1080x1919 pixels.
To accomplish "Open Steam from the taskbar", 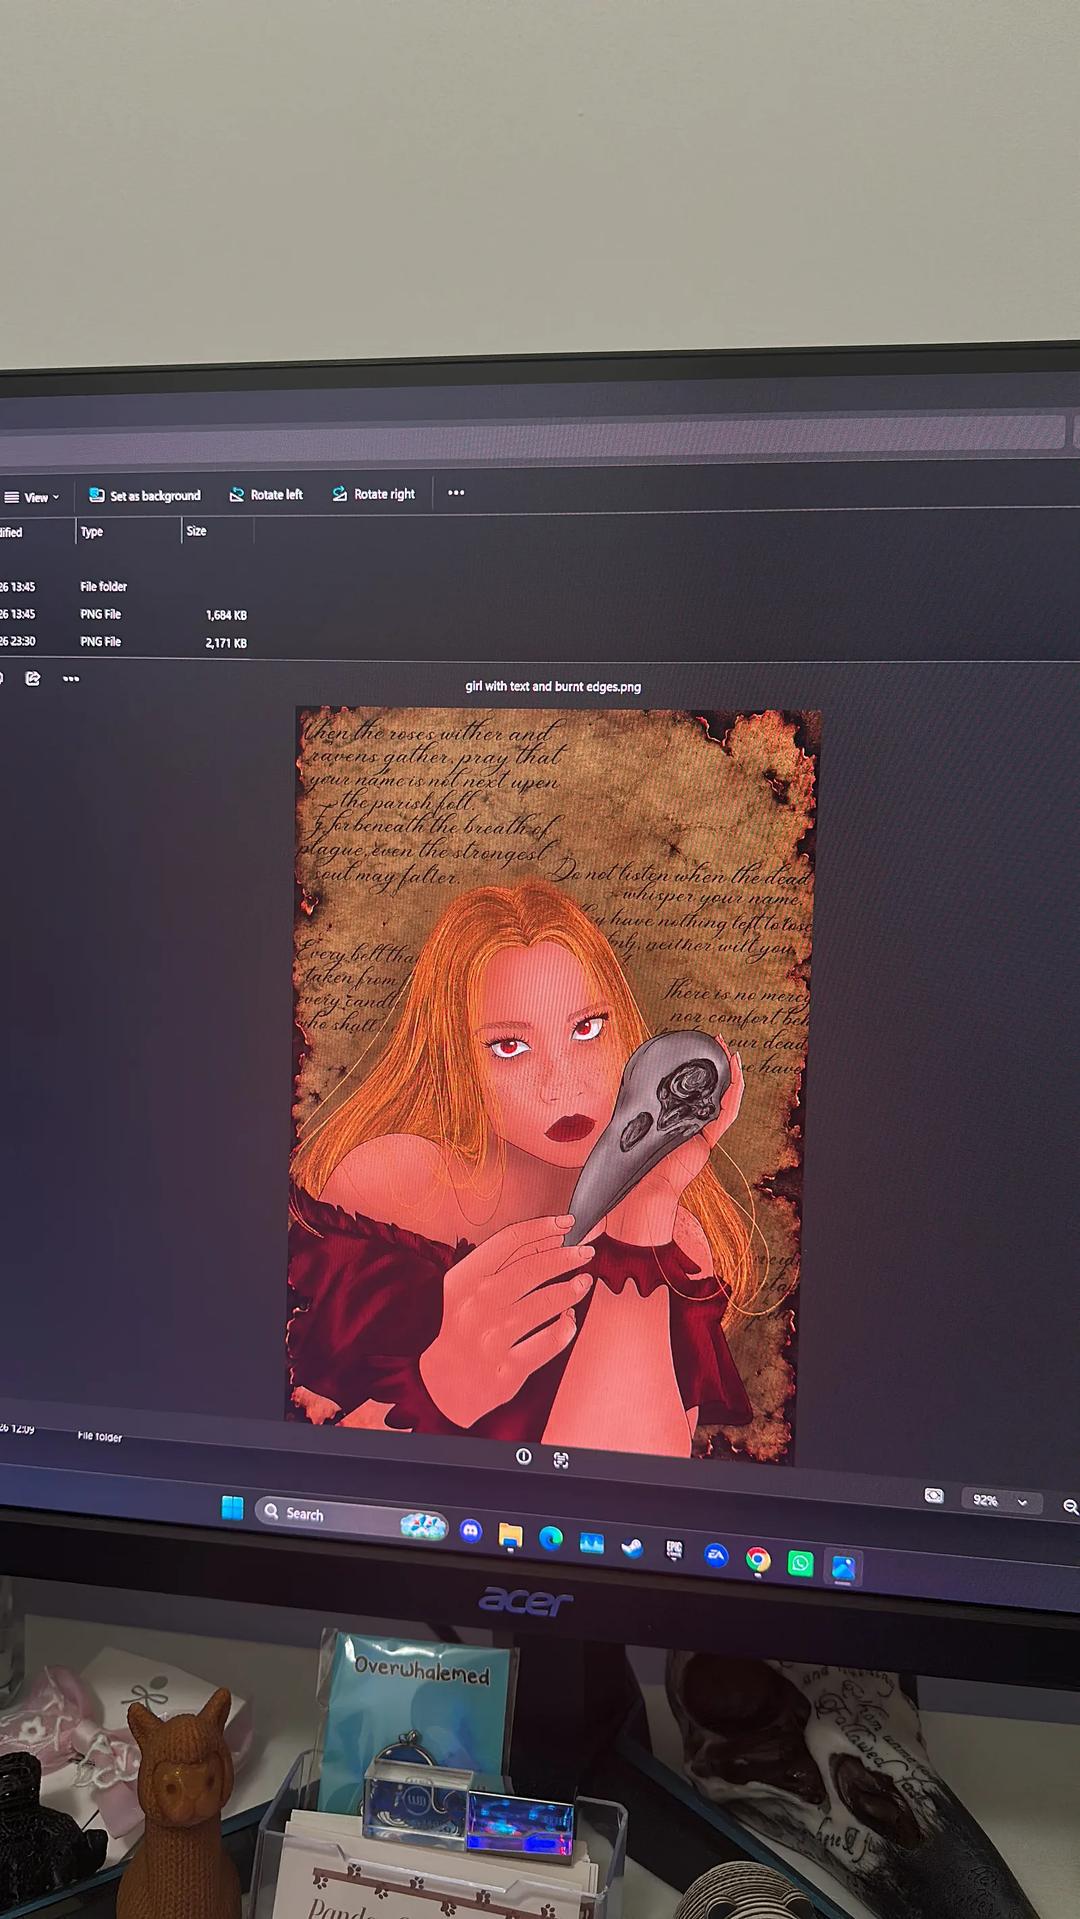I will pyautogui.click(x=632, y=1548).
